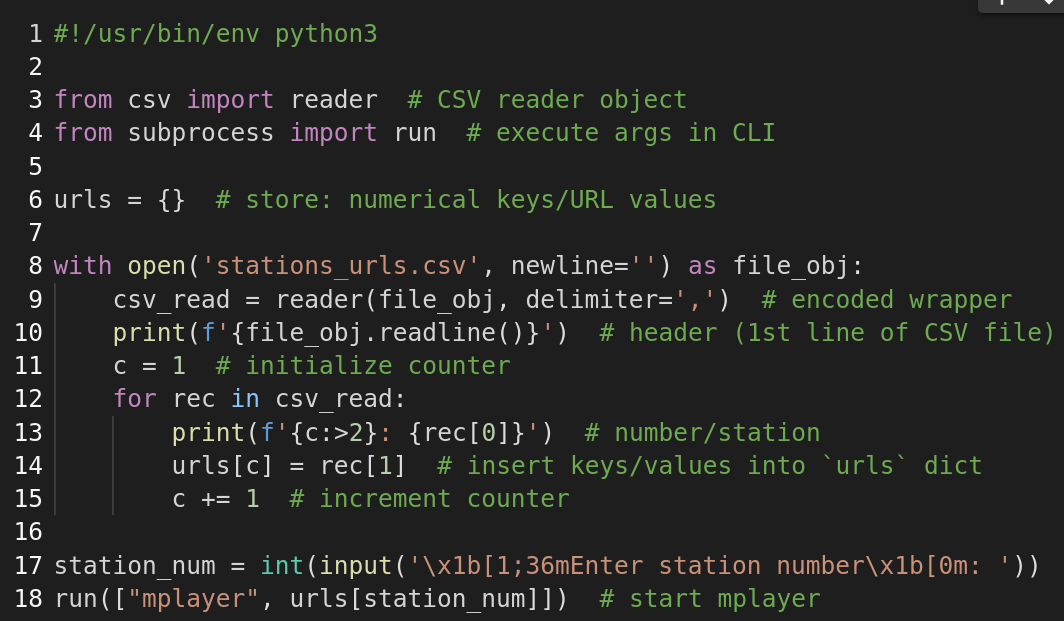
Task: Click comment '# store: numerical keys/URL values'
Action: 466,200
